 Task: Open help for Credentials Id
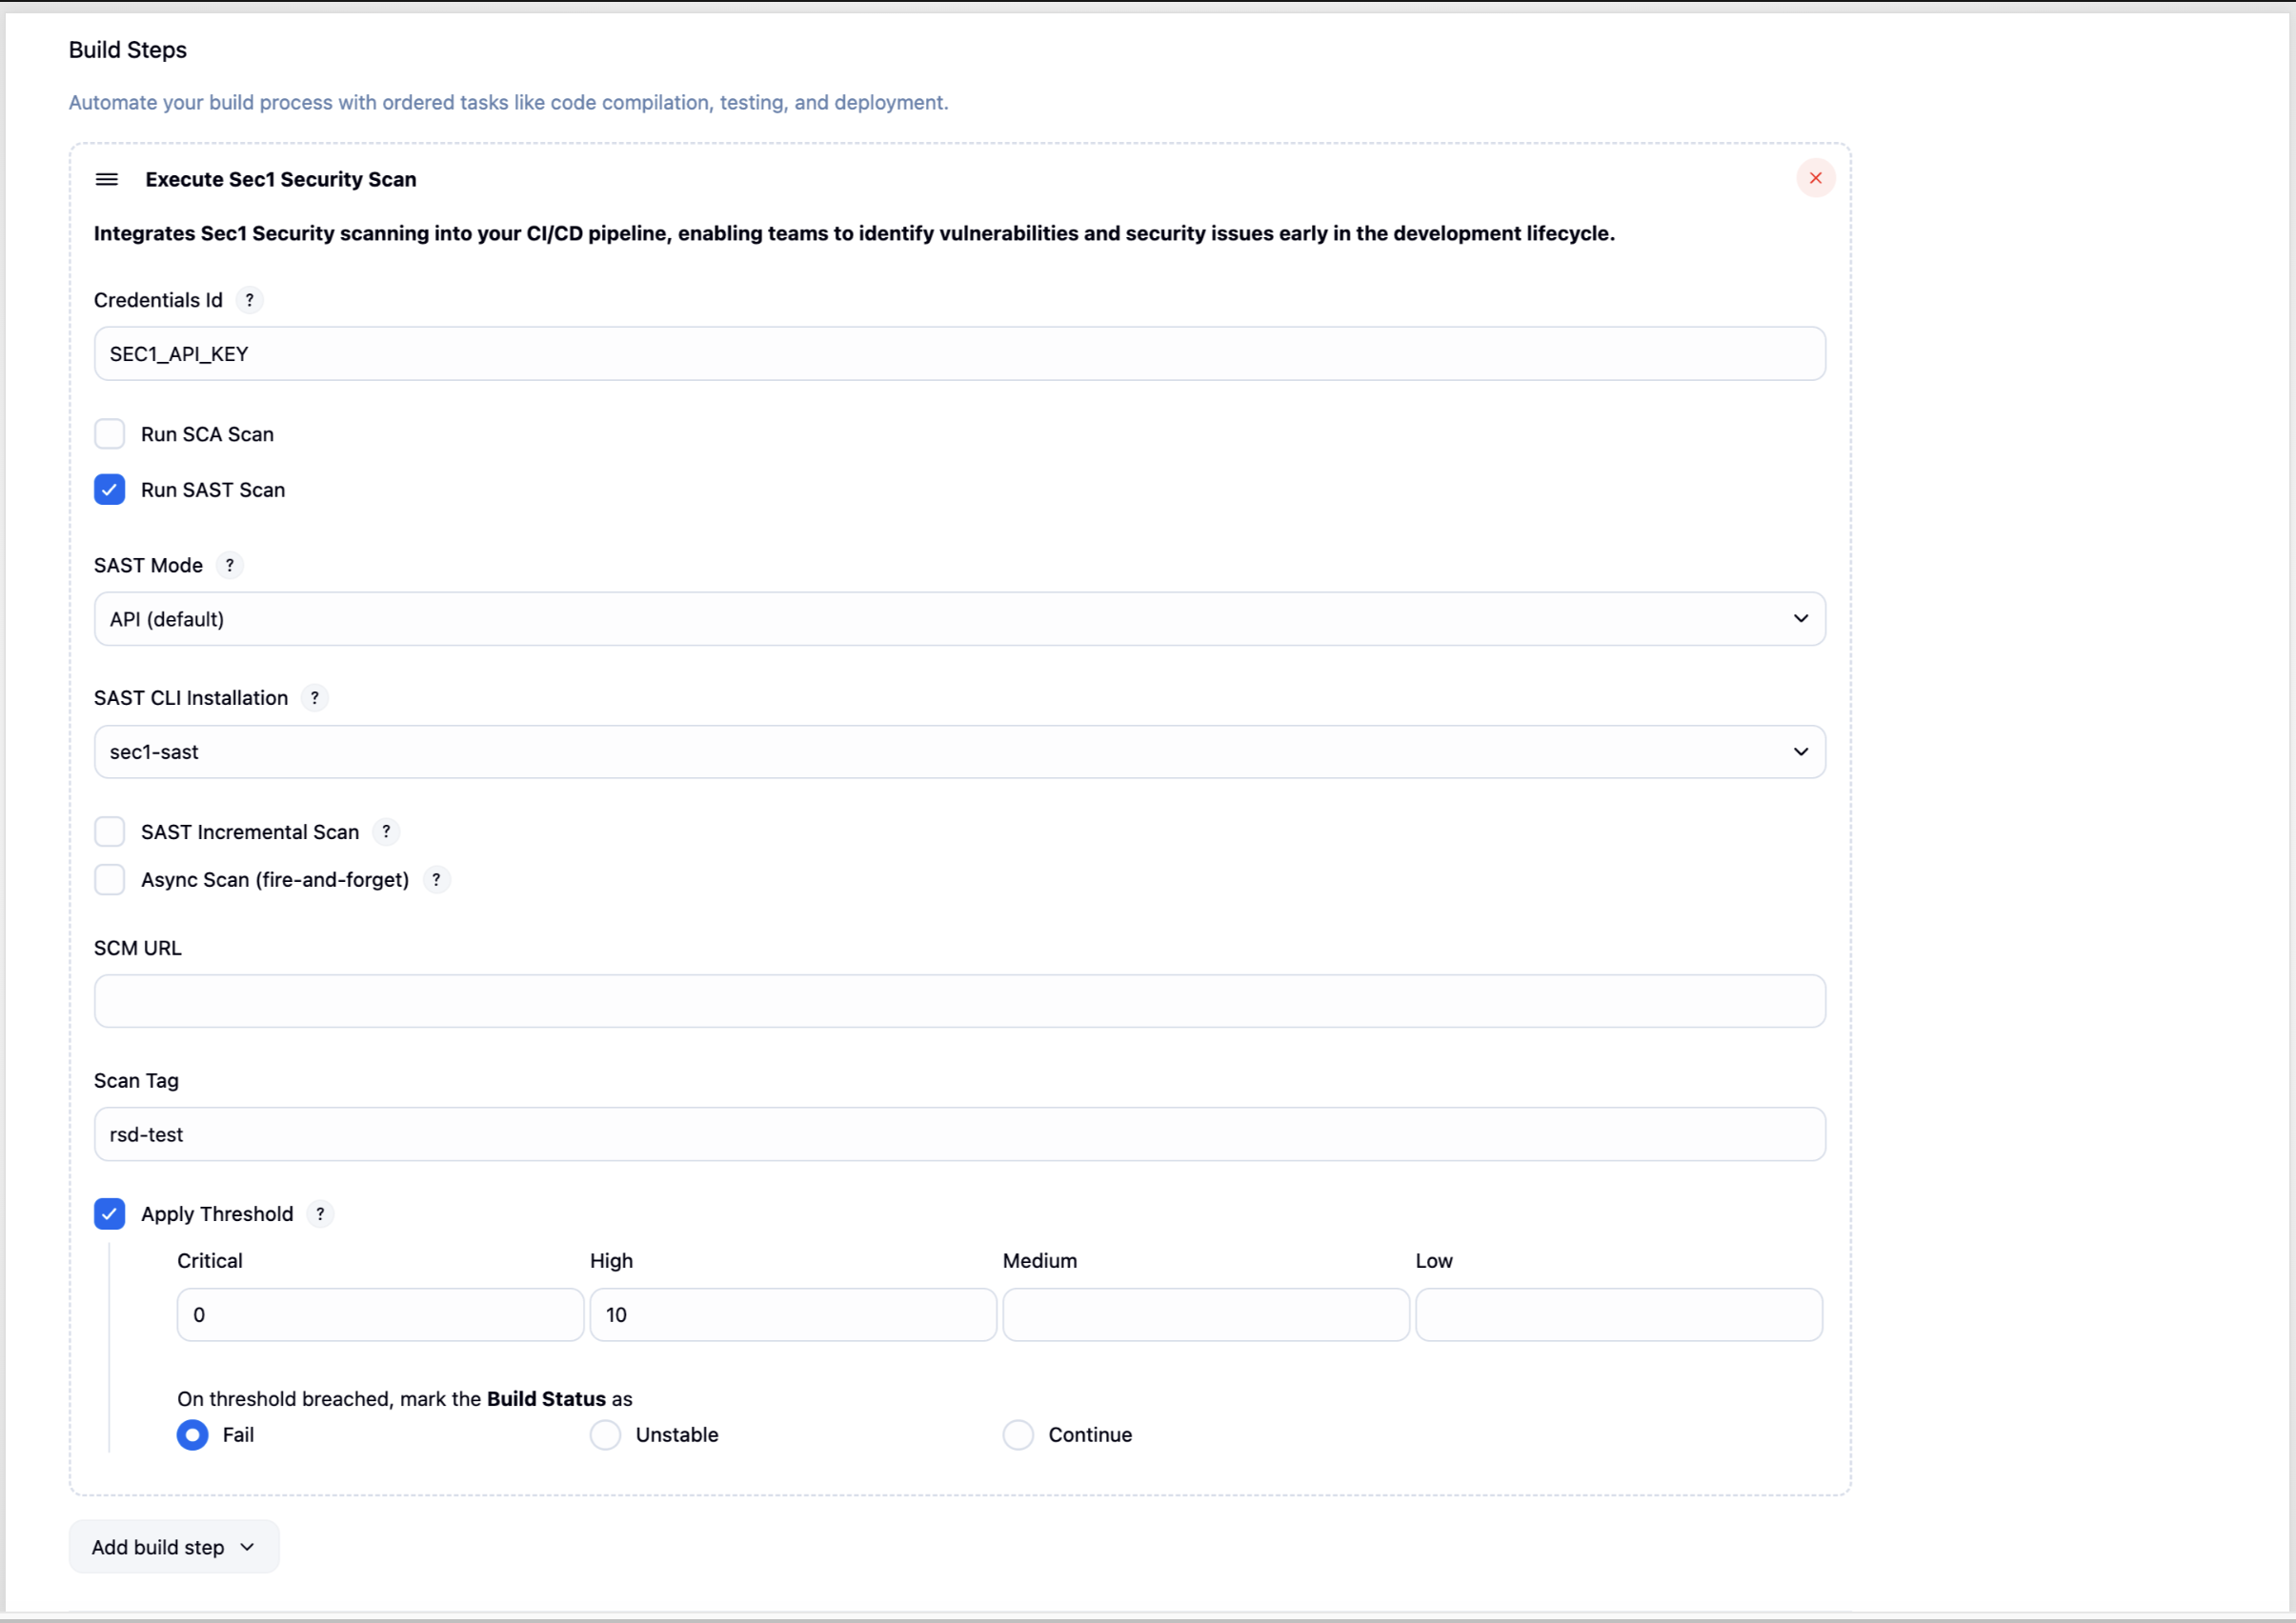click(249, 300)
